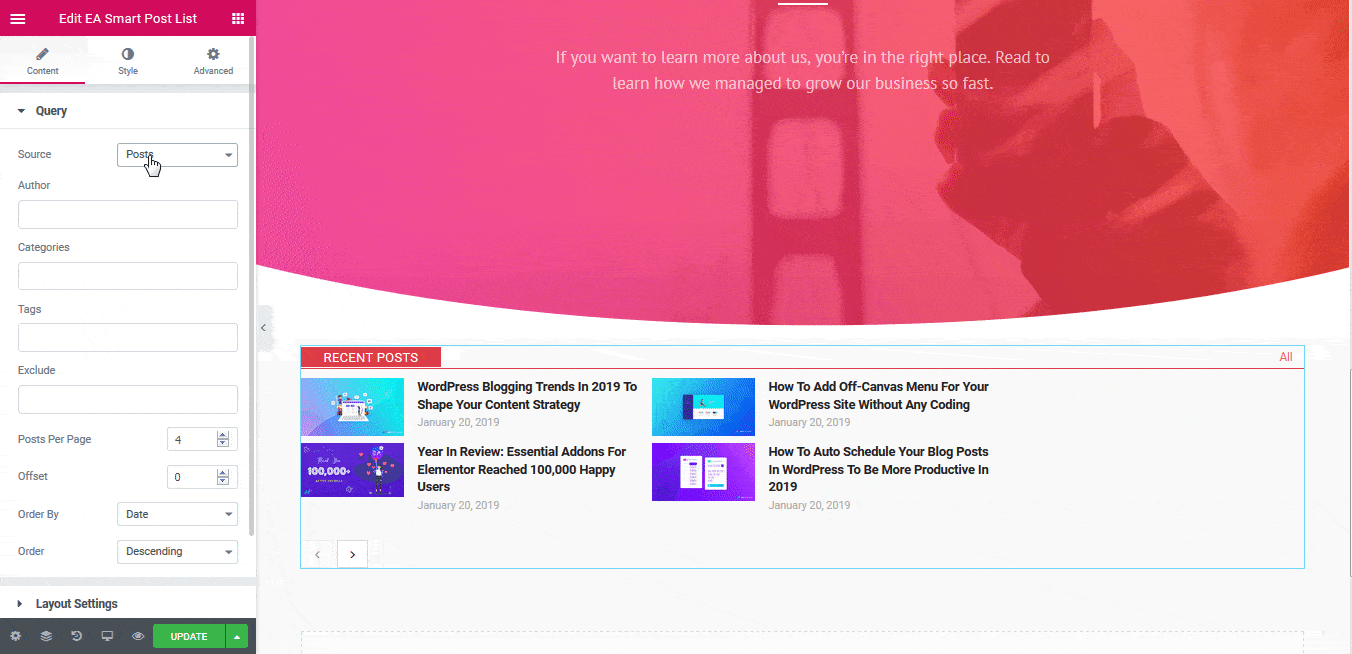This screenshot has width=1352, height=654.
Task: Collapse the panel with the left chevron handle
Action: (264, 327)
